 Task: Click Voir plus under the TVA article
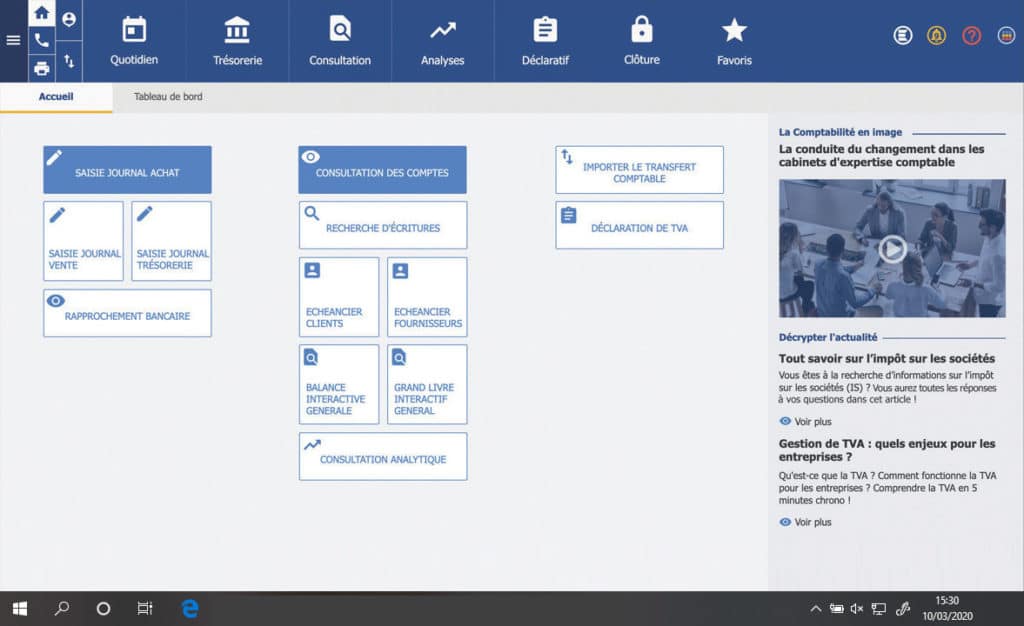click(805, 522)
